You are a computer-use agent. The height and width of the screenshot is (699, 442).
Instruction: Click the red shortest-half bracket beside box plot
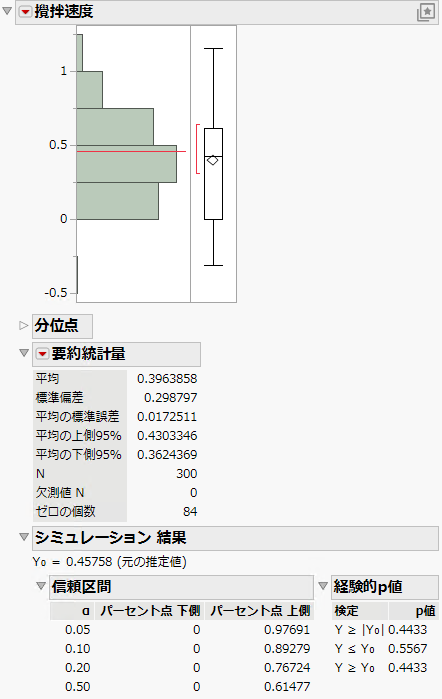pyautogui.click(x=198, y=149)
